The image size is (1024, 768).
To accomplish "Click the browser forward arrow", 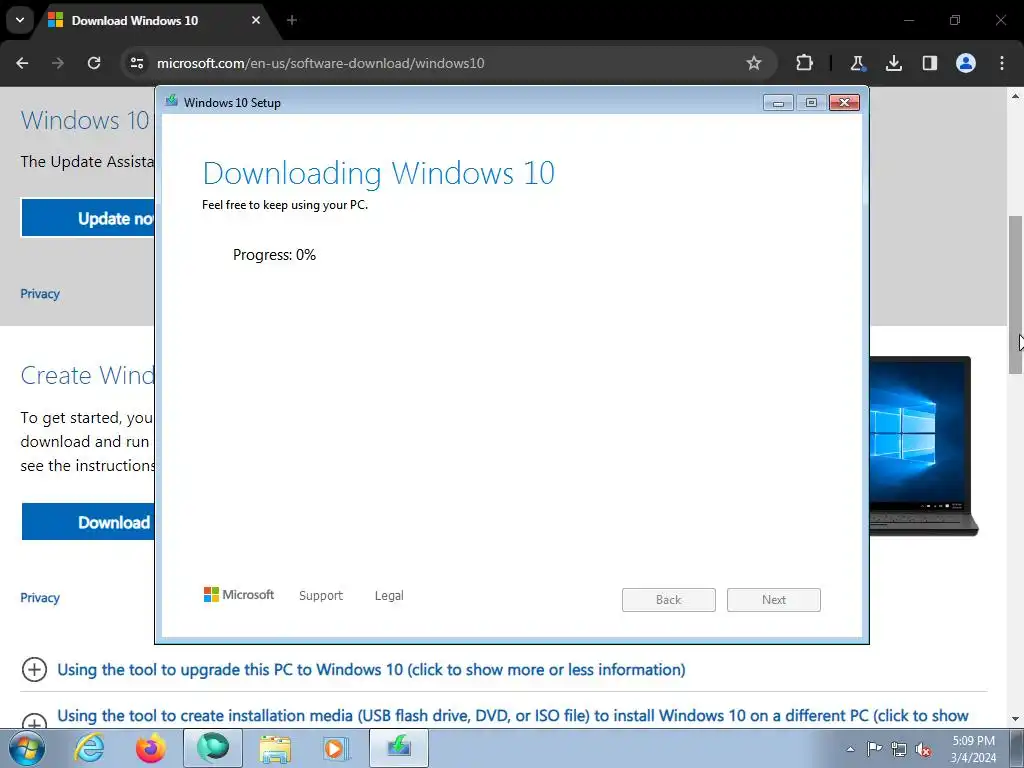I will (58, 63).
